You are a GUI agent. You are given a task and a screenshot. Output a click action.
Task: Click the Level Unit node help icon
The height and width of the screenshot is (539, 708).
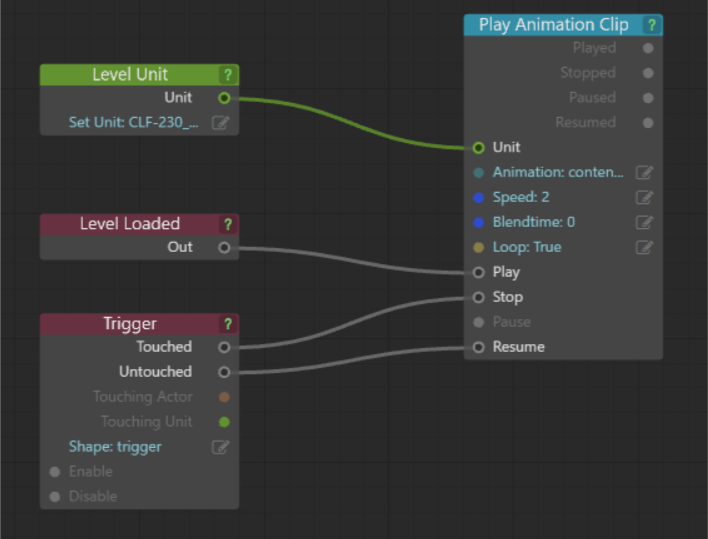click(228, 75)
